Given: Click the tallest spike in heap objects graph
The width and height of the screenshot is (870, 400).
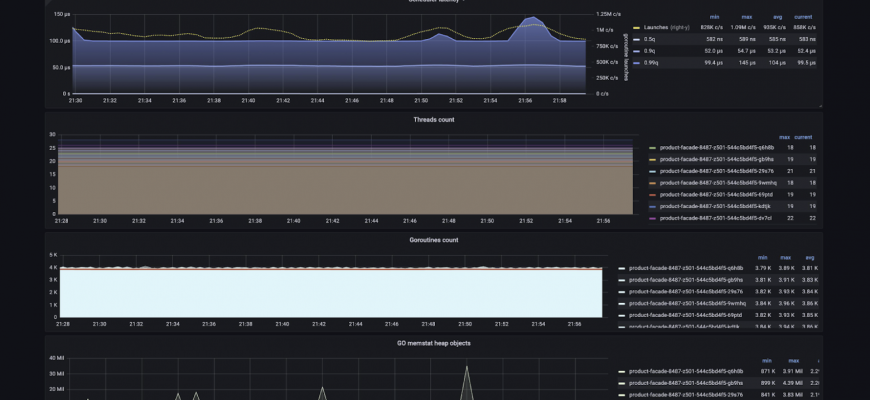Looking at the screenshot, I should tap(466, 366).
